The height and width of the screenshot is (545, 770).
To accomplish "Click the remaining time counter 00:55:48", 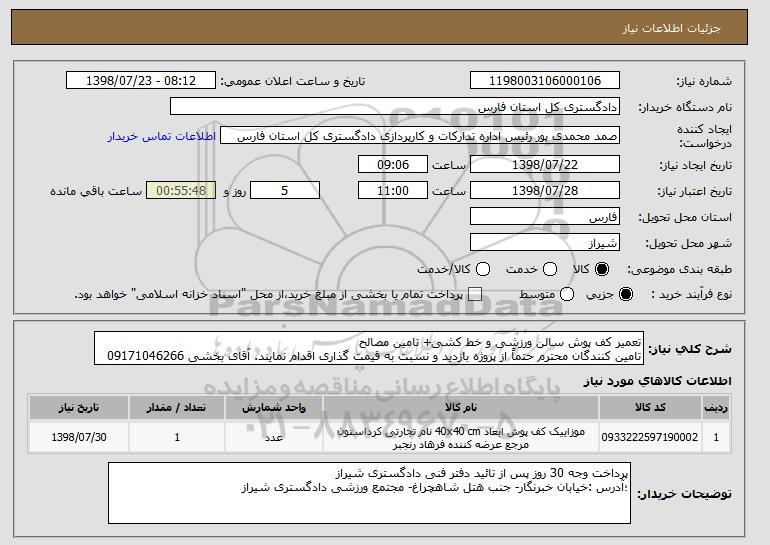I will point(181,191).
